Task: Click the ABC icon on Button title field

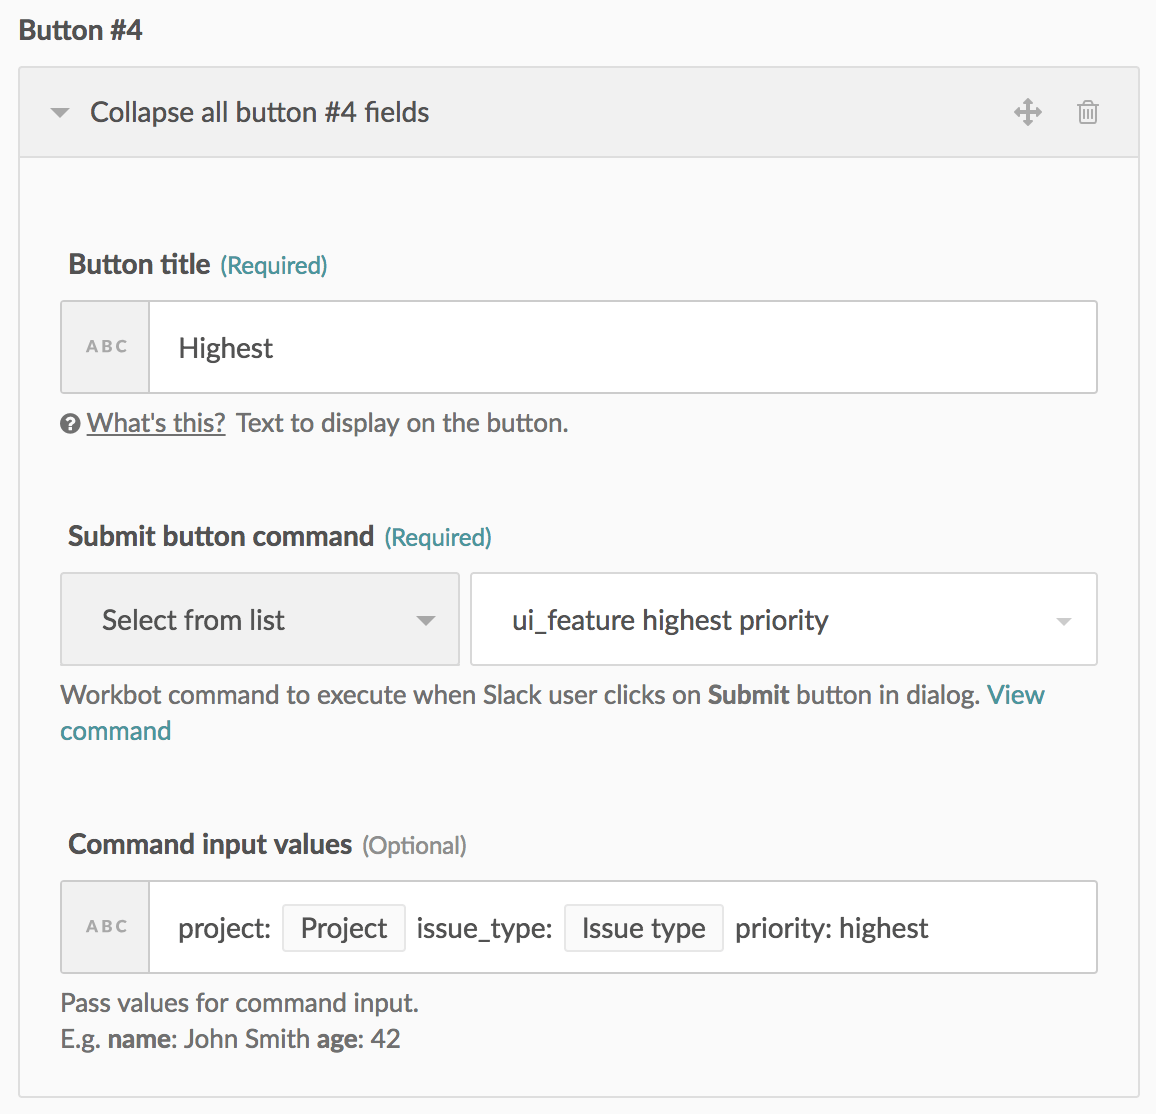Action: tap(105, 347)
